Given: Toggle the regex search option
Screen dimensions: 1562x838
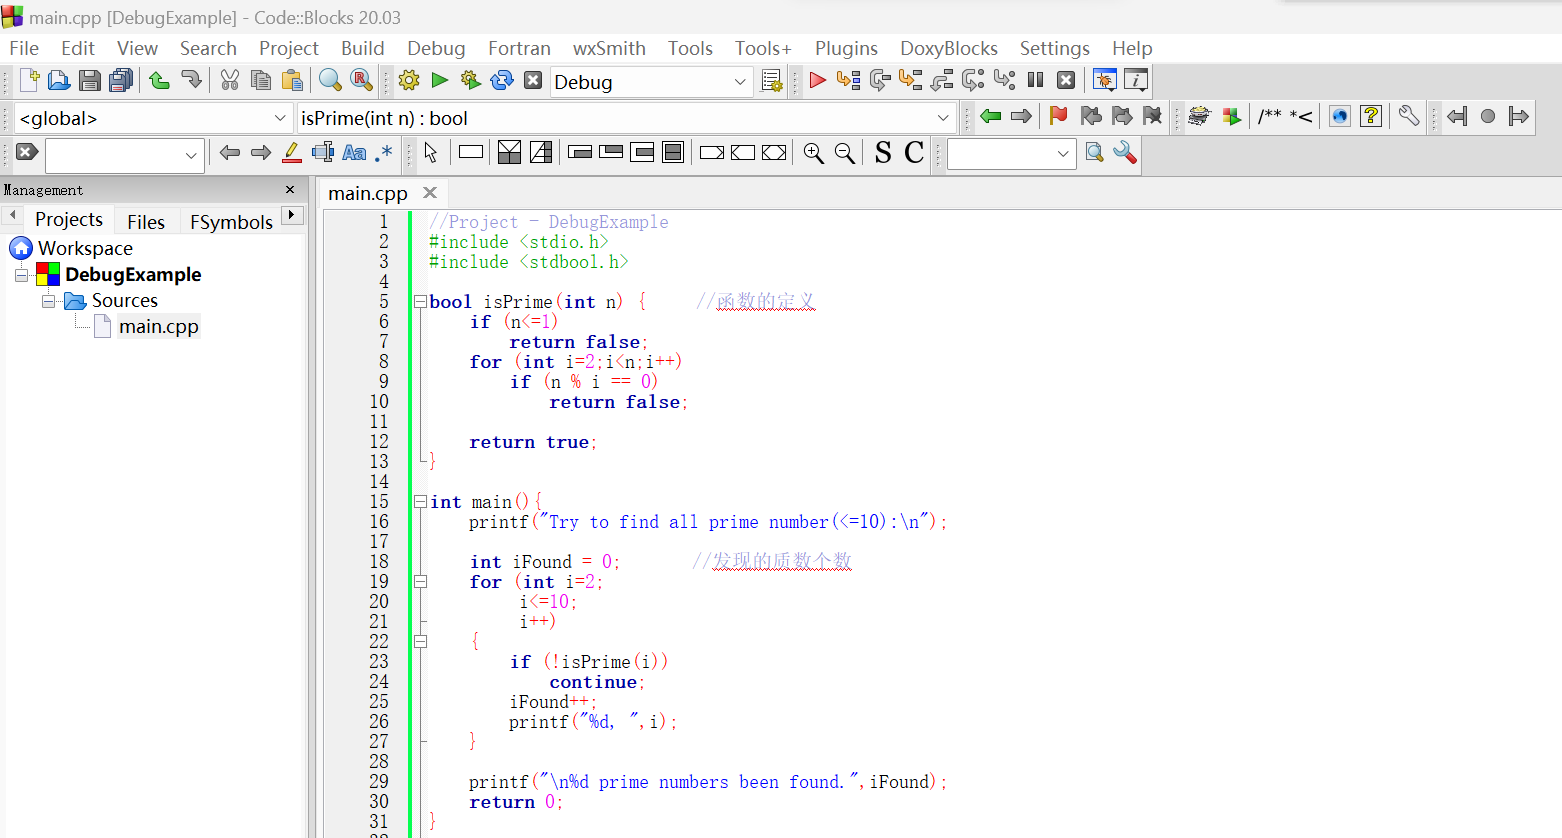Looking at the screenshot, I should coord(384,153).
